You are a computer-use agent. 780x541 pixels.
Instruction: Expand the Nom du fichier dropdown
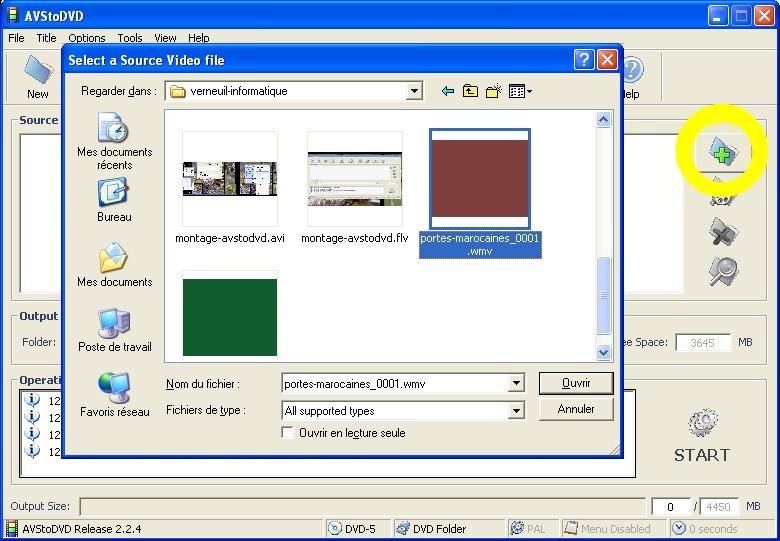[516, 383]
